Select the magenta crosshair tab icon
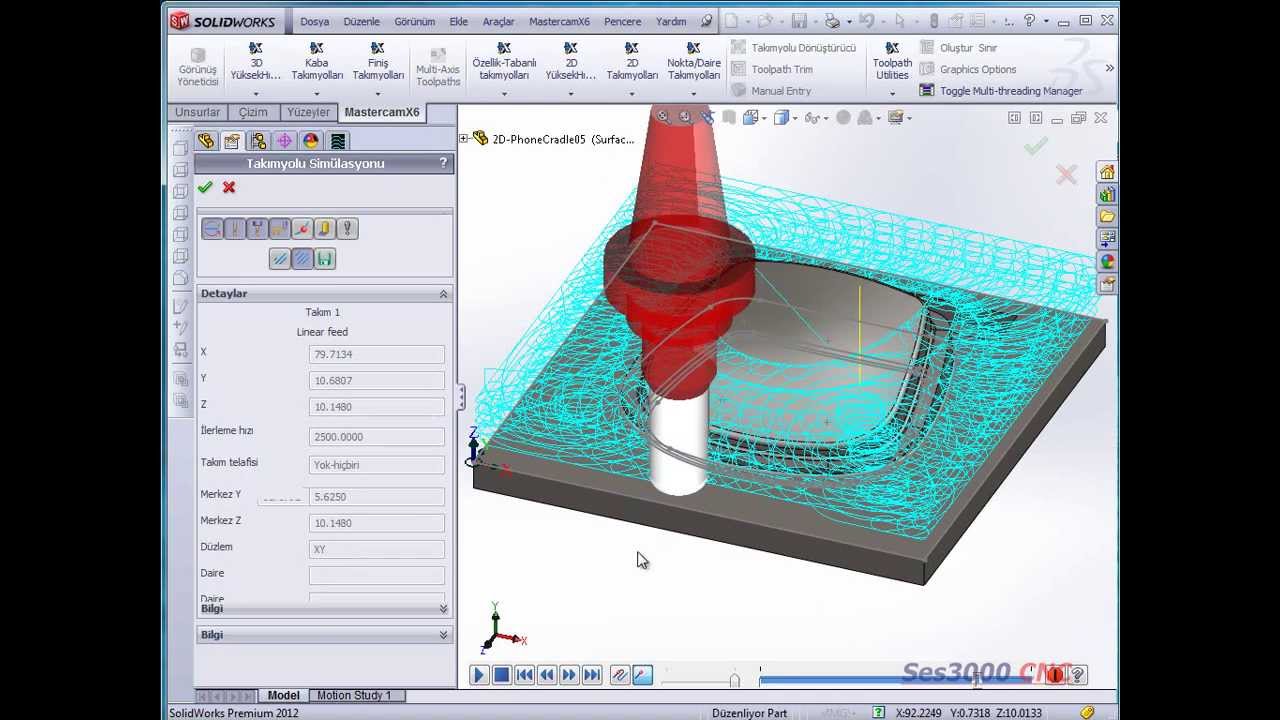Viewport: 1280px width, 720px height. [x=284, y=141]
